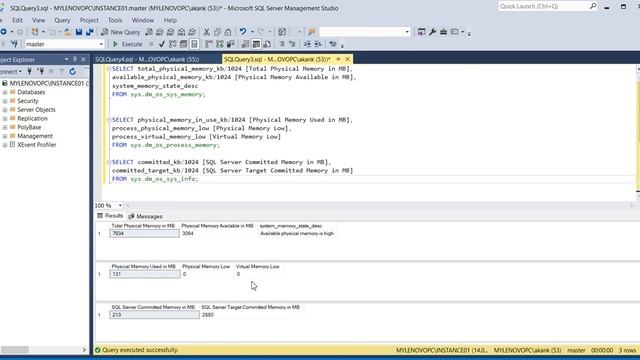
Task: Select XEvent Profiler in the tree
Action: [37, 145]
